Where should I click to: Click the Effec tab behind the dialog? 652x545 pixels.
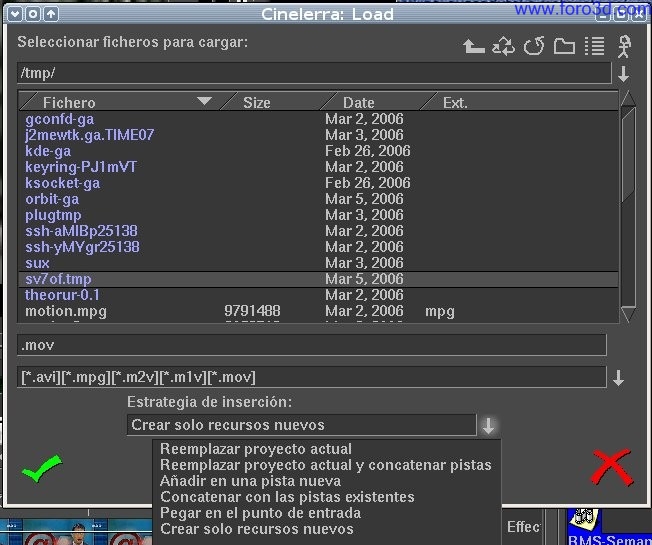(x=523, y=527)
